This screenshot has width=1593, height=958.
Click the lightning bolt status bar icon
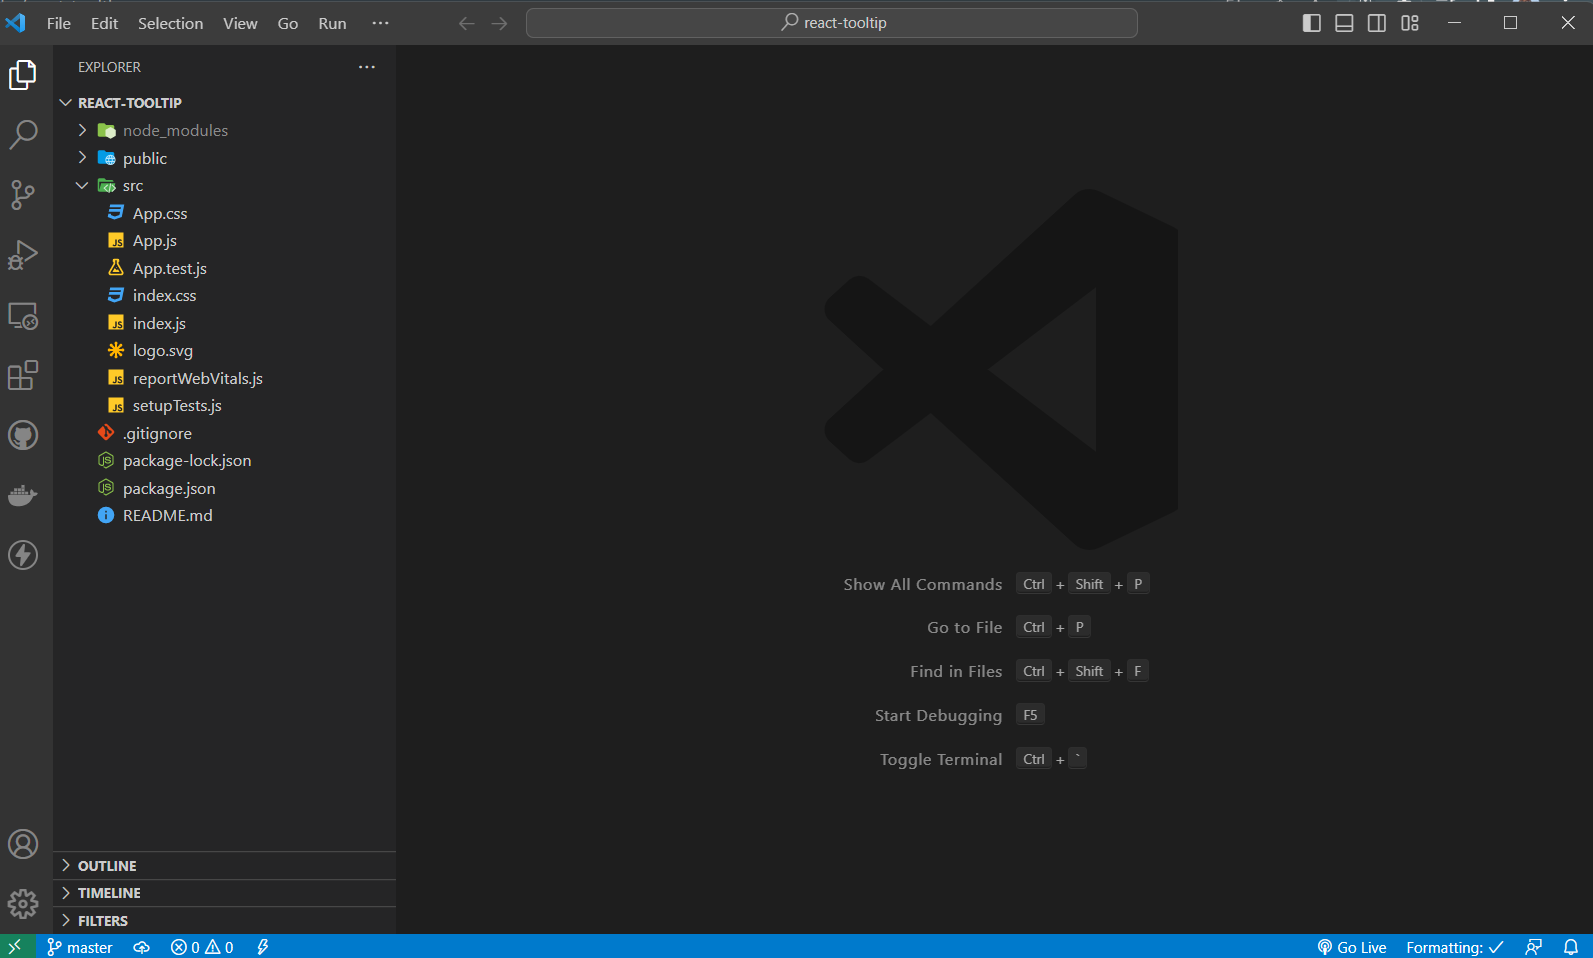point(263,947)
